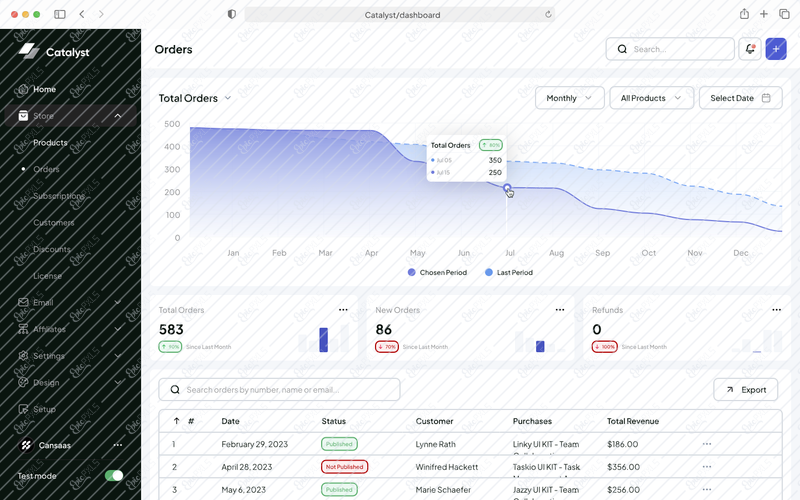Screen dimensions: 800x500
Task: Click the Export button
Action: [745, 390]
